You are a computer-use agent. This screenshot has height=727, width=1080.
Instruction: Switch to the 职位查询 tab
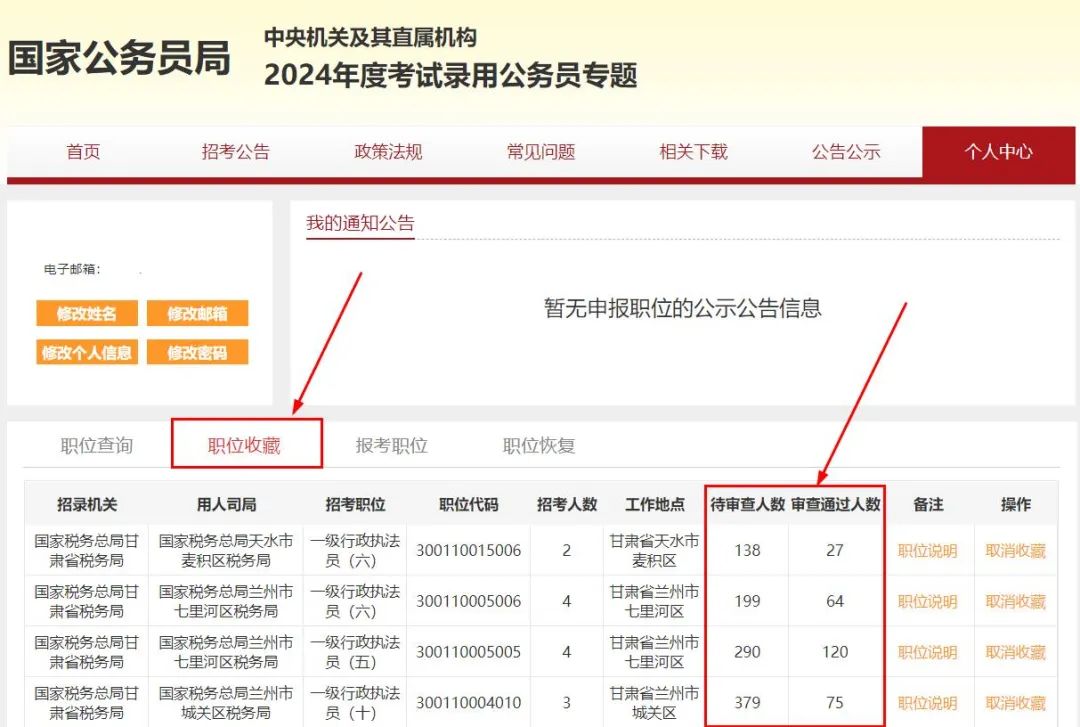96,445
